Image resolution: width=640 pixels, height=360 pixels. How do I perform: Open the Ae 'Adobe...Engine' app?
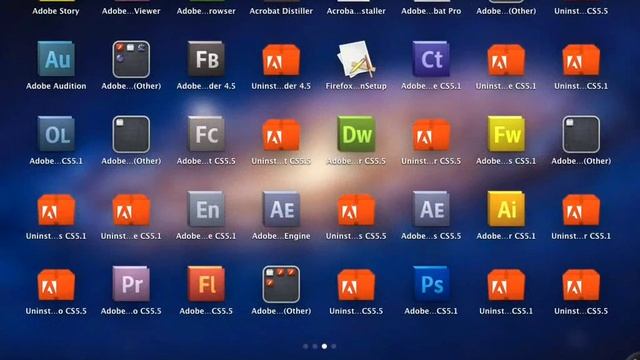[281, 209]
